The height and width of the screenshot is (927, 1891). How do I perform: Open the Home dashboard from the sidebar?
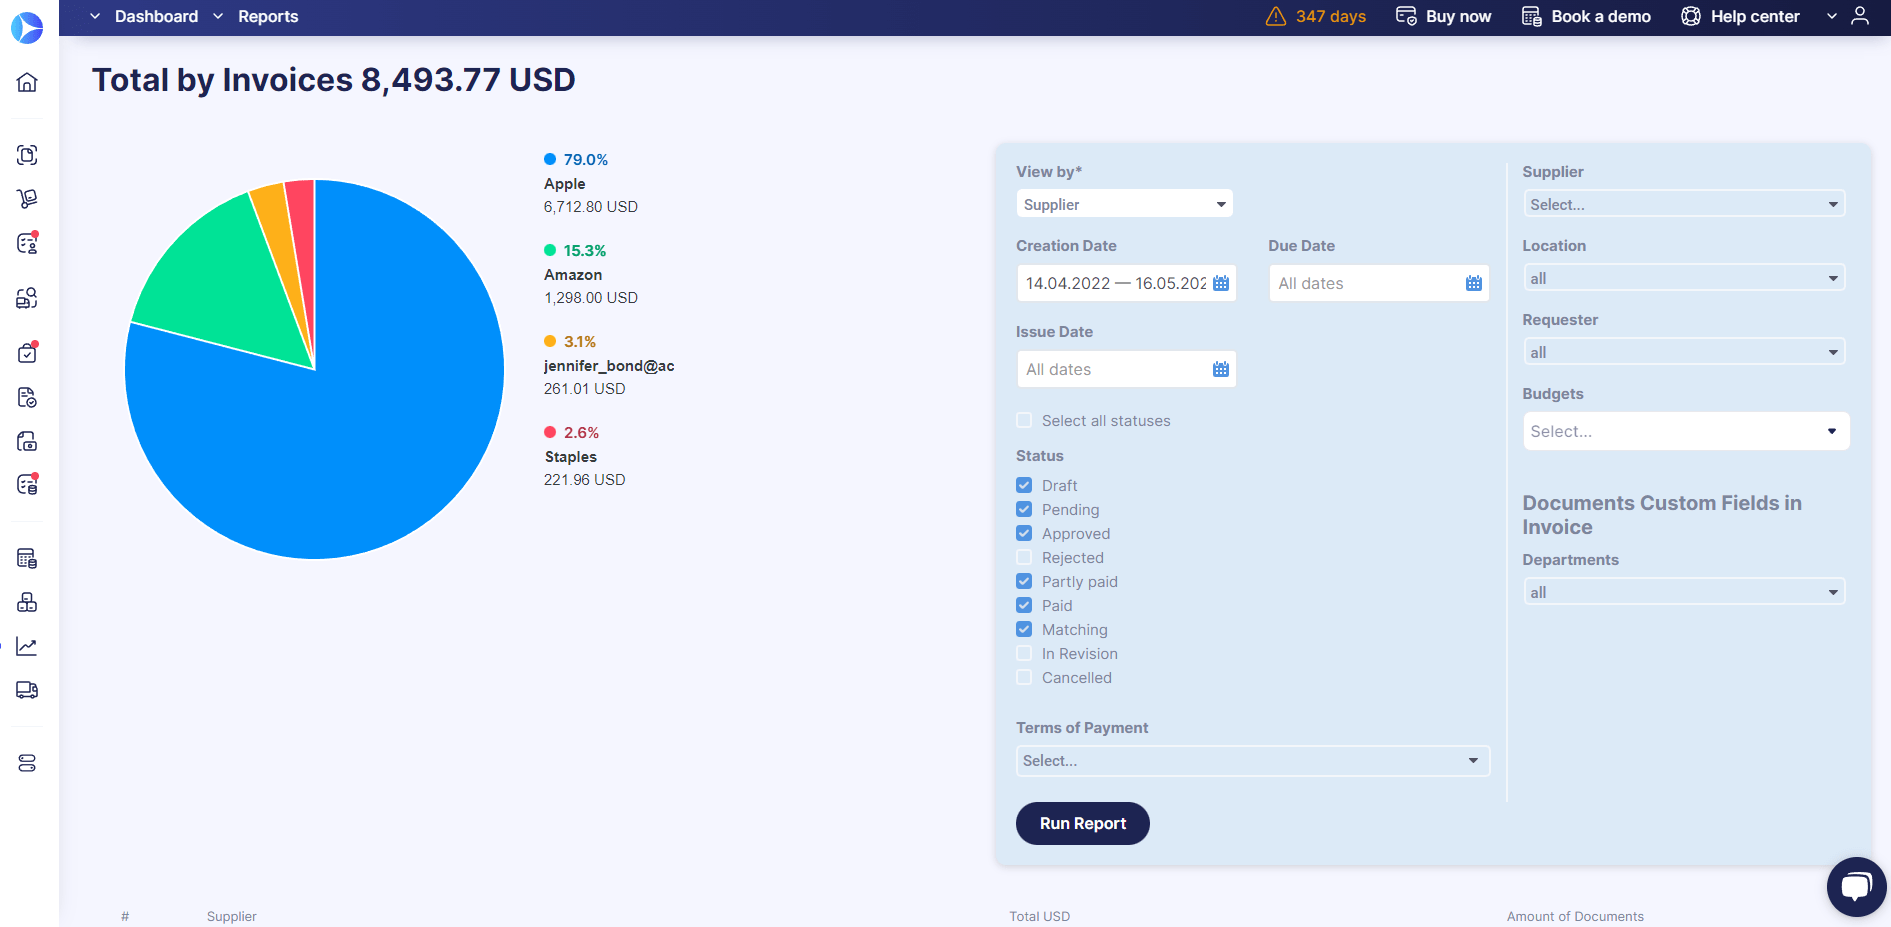(x=27, y=82)
